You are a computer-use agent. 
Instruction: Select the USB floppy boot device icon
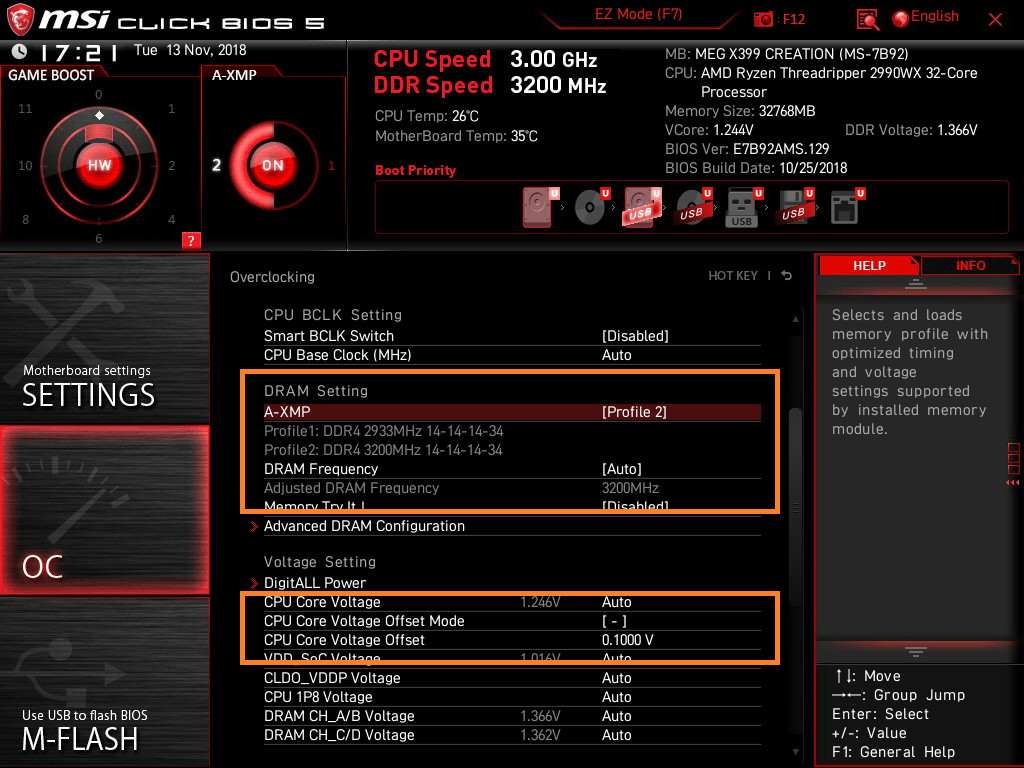pos(795,206)
